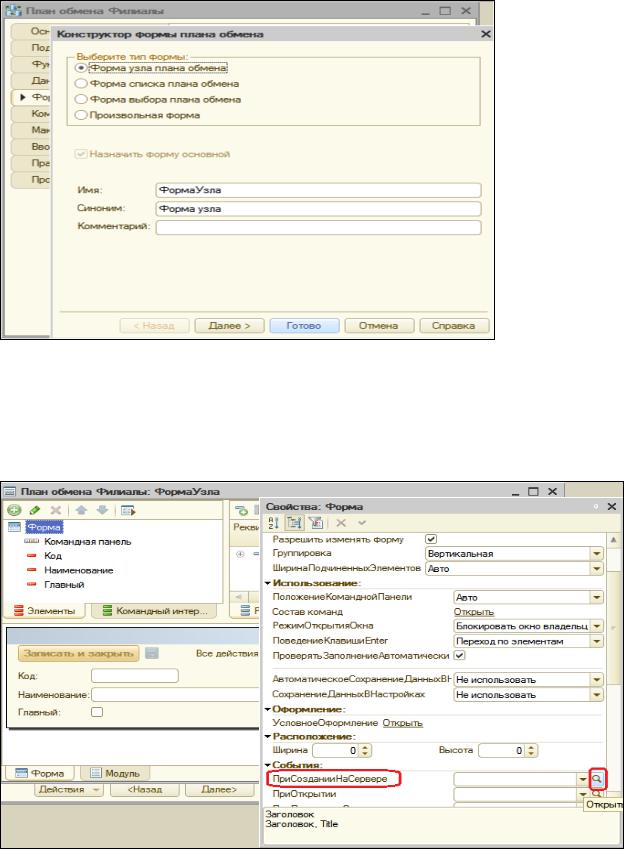The height and width of the screenshot is (849, 624).
Task: Open the 'Группировка' dropdown
Action: [596, 554]
